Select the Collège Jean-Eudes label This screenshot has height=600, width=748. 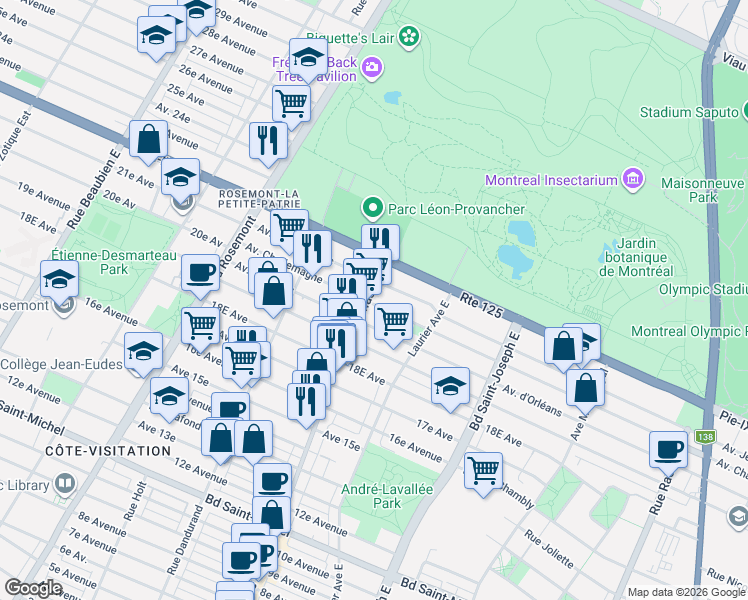pos(62,364)
